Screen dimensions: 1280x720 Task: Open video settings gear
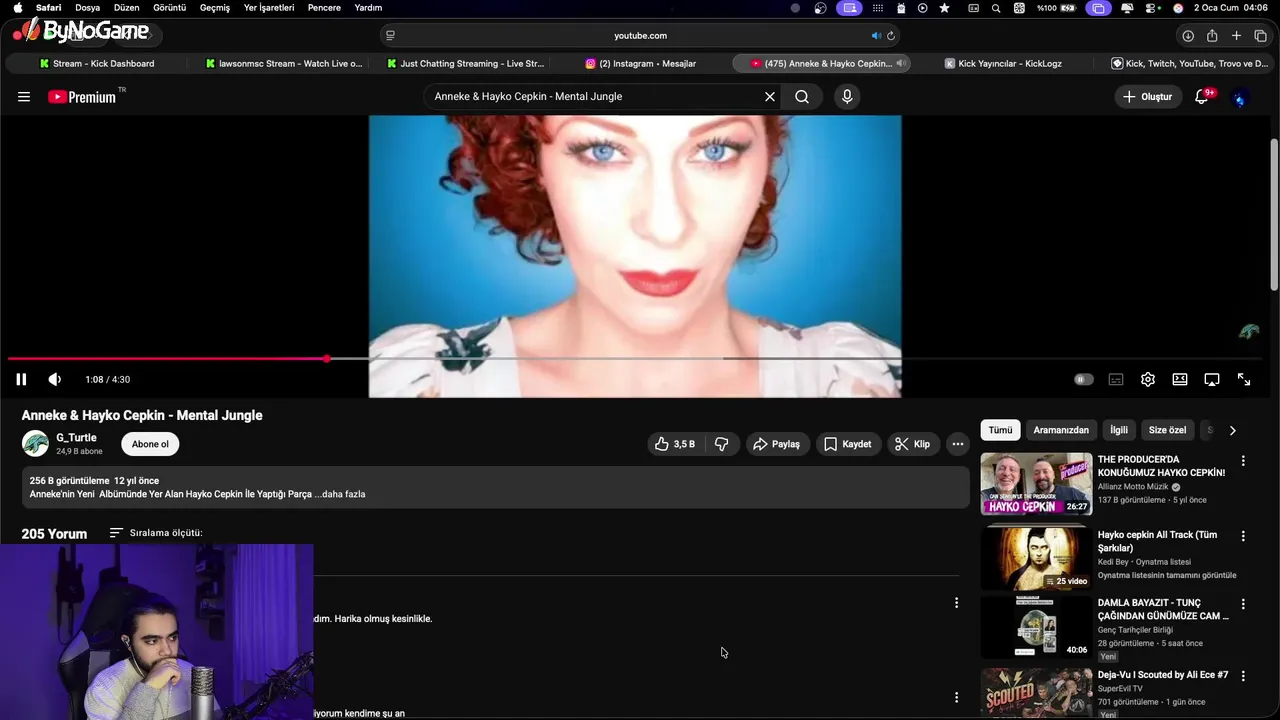coord(1148,379)
